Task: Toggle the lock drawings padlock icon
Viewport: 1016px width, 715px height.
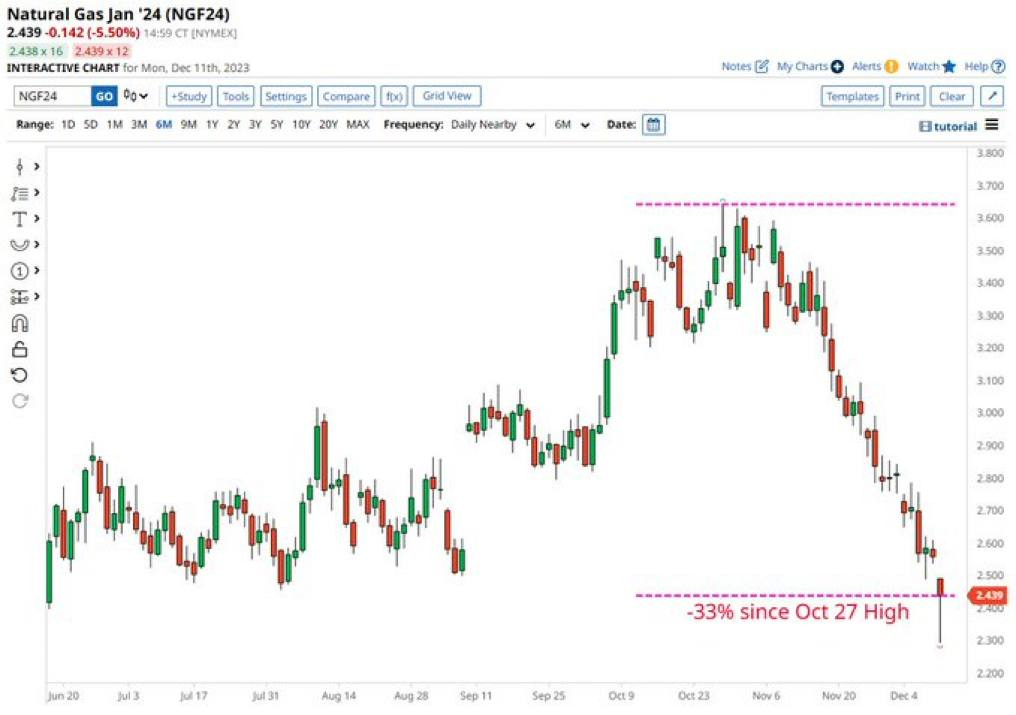Action: pyautogui.click(x=19, y=349)
